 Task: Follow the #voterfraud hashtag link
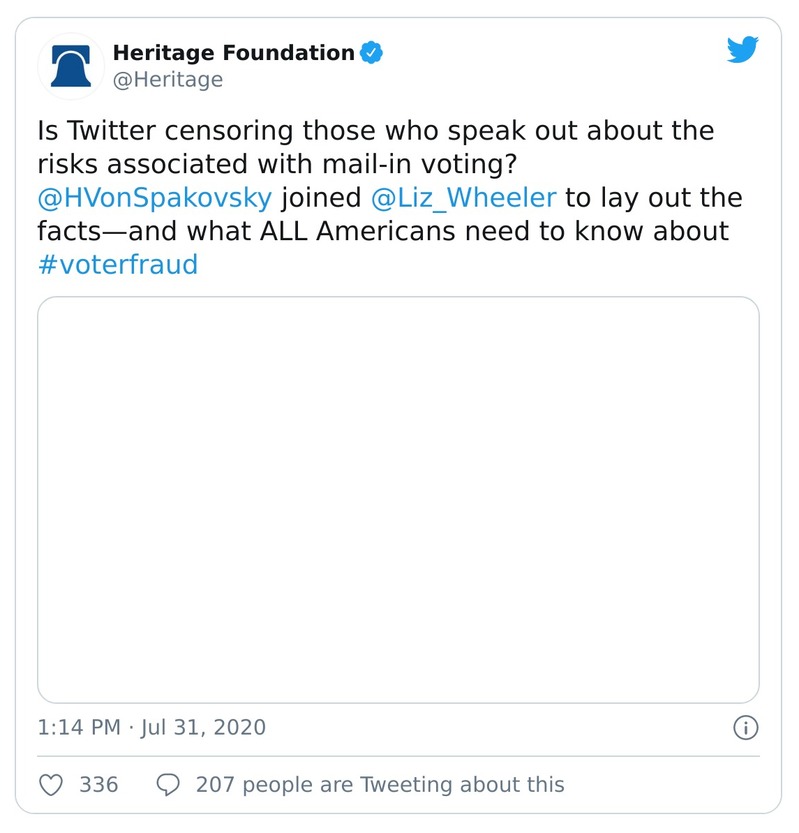tap(117, 265)
